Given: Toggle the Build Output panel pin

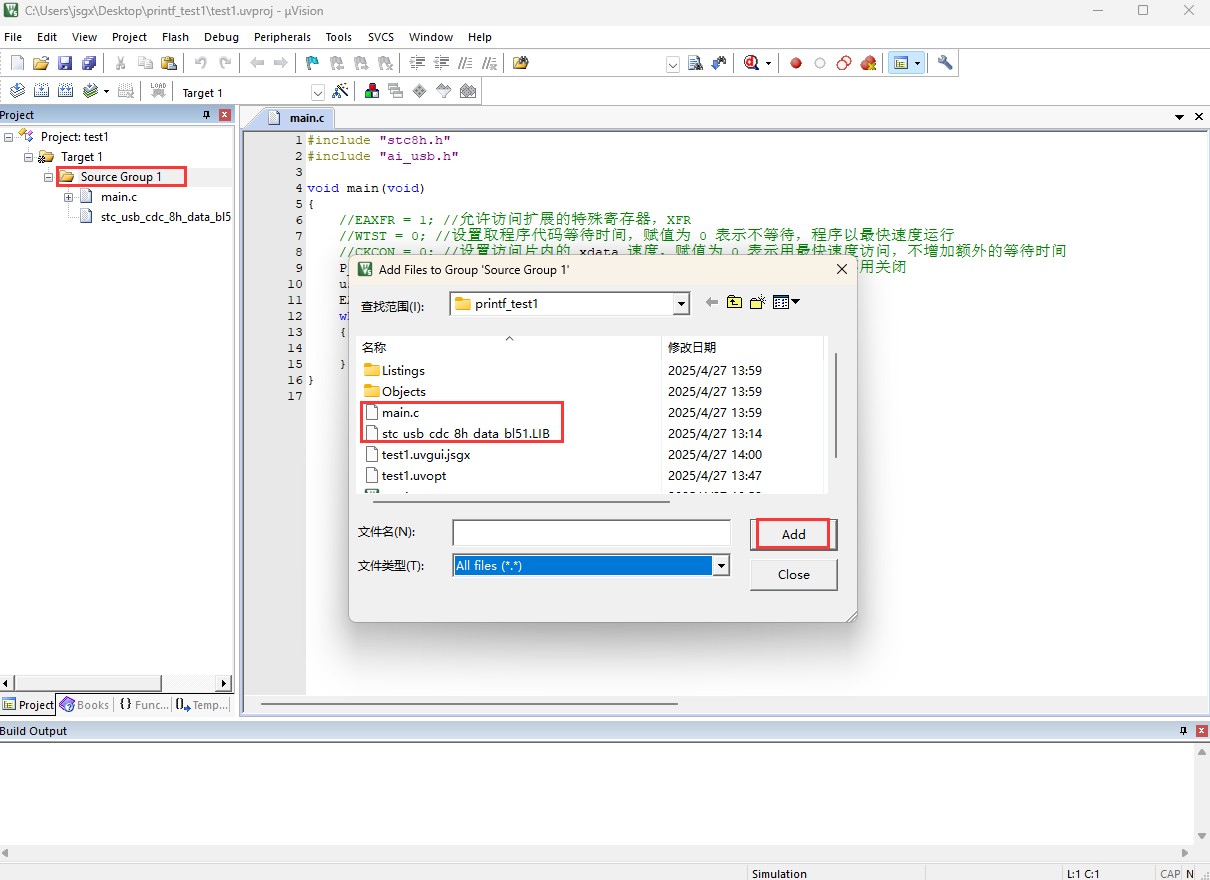Looking at the screenshot, I should [x=1183, y=731].
